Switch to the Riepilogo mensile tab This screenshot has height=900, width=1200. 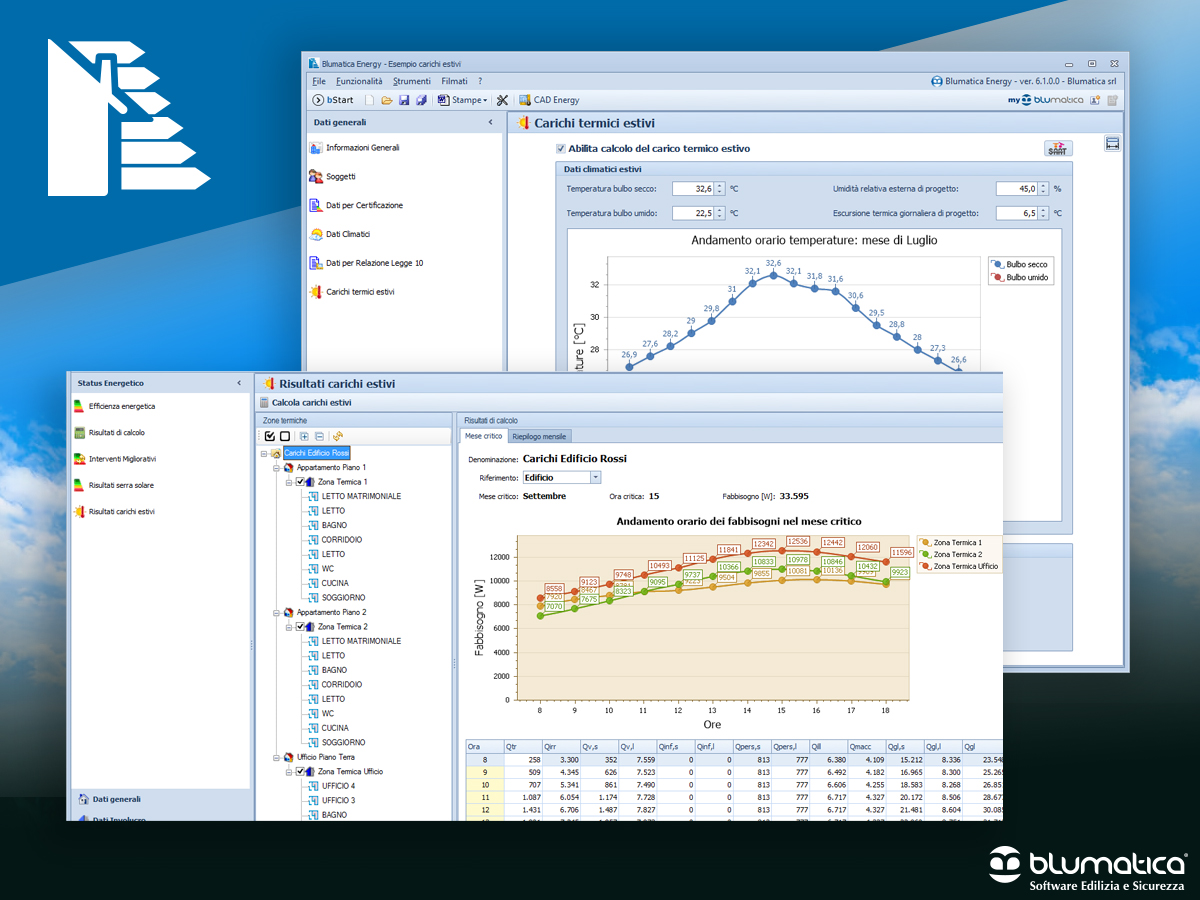point(539,437)
